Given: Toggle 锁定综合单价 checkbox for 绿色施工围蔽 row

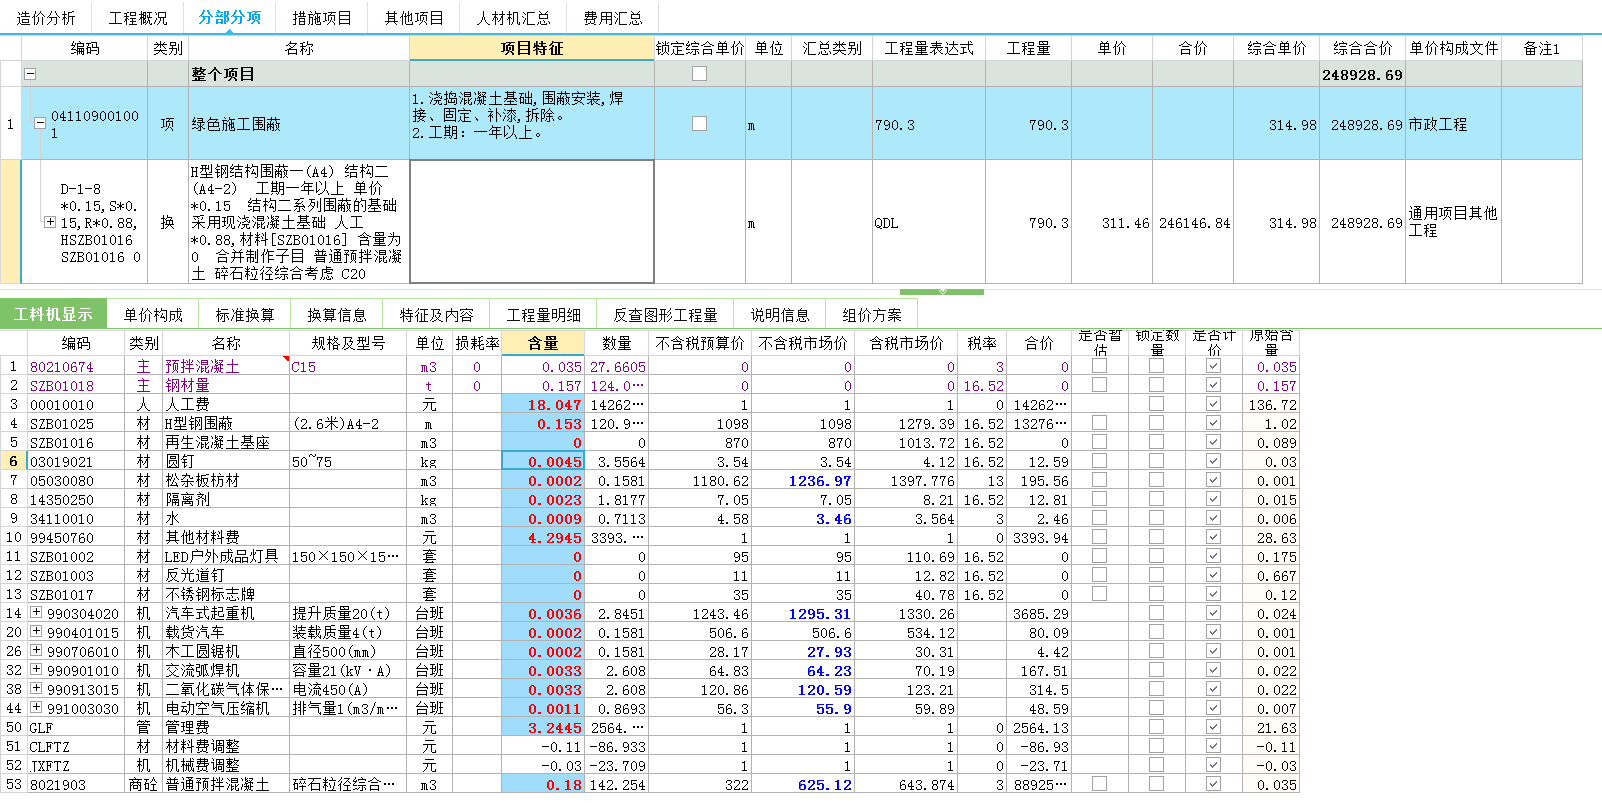Looking at the screenshot, I should click(699, 124).
